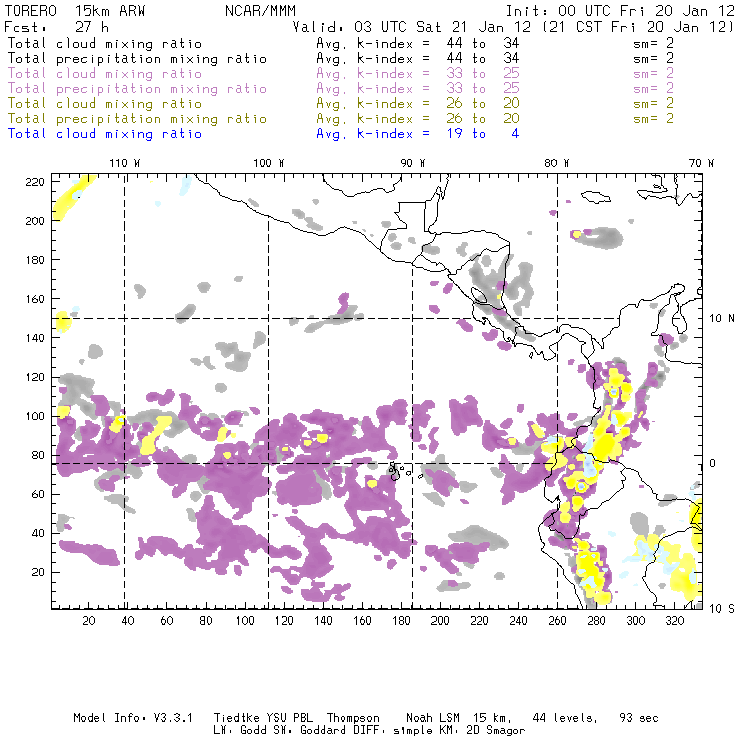Image resolution: width=740 pixels, height=740 pixels.
Task: Click the "2D Smagor" text at bottom
Action: (x=496, y=730)
